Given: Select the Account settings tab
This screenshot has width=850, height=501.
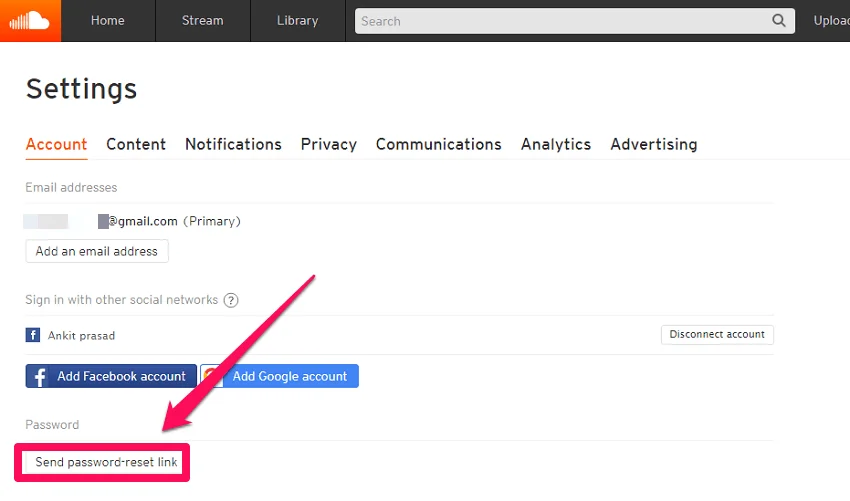Looking at the screenshot, I should (x=56, y=144).
